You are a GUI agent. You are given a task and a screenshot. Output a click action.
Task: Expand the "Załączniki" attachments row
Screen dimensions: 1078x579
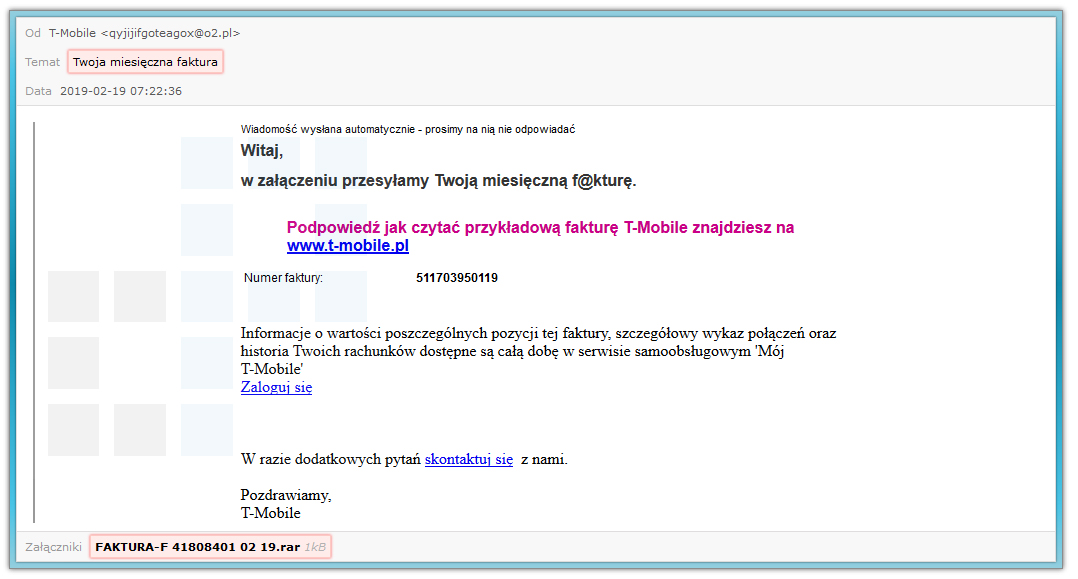point(55,546)
